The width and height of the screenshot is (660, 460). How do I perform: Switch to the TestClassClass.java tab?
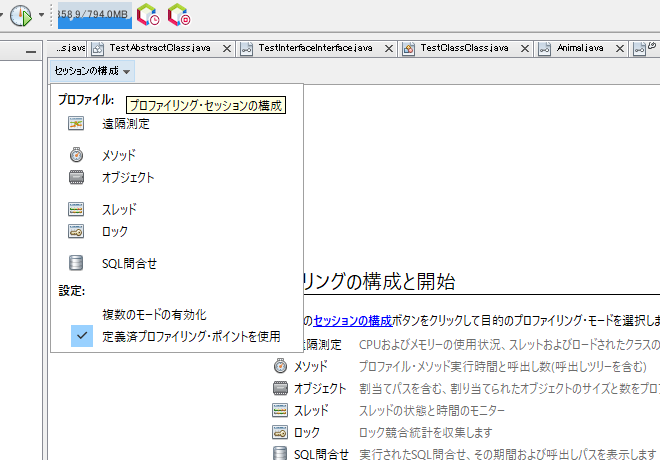click(x=464, y=48)
